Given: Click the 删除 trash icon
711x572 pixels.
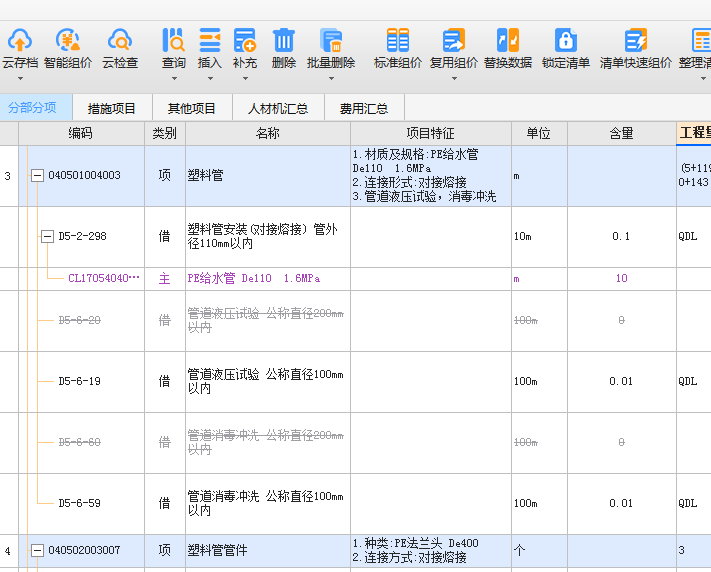Looking at the screenshot, I should click(284, 40).
